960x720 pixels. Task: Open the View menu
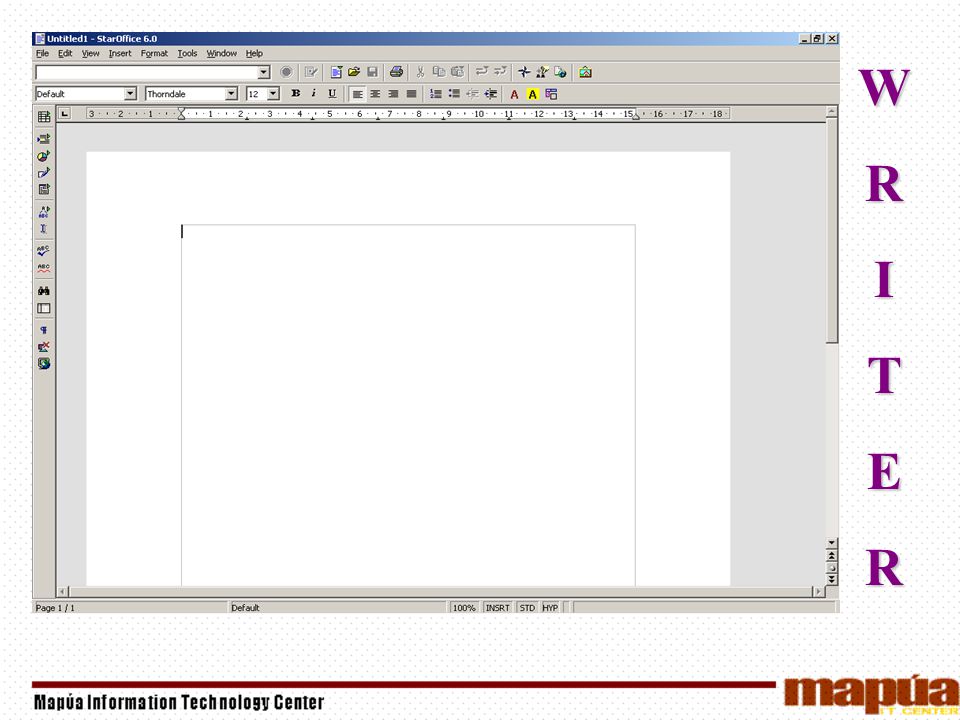[x=91, y=53]
